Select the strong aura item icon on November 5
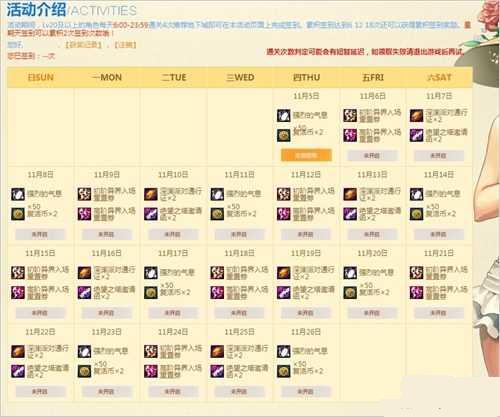This screenshot has height=417, width=500. [x=284, y=116]
